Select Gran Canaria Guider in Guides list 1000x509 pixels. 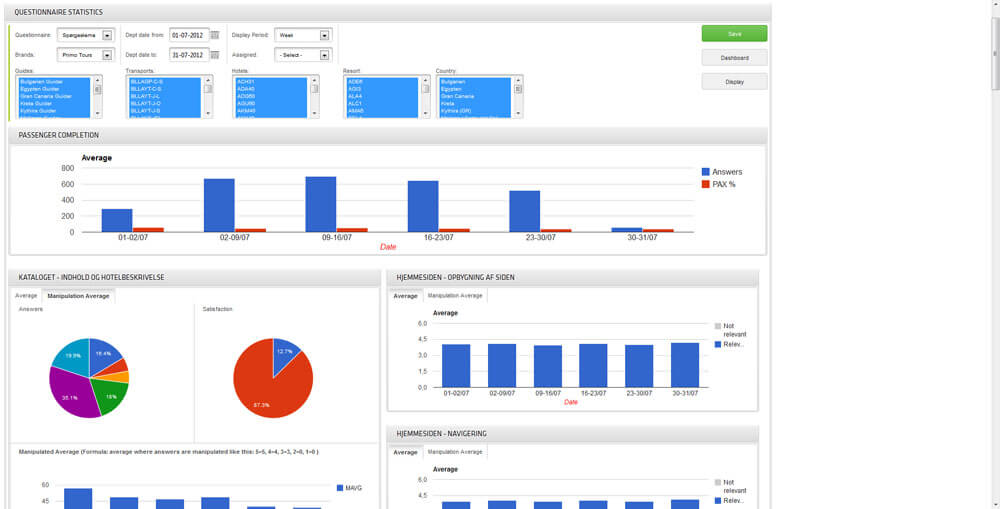click(55, 96)
